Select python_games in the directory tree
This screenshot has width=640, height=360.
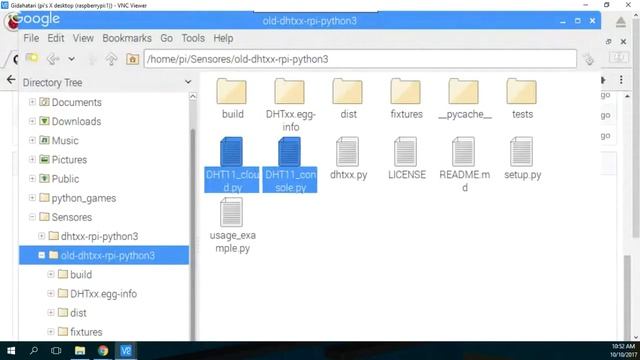click(x=84, y=198)
